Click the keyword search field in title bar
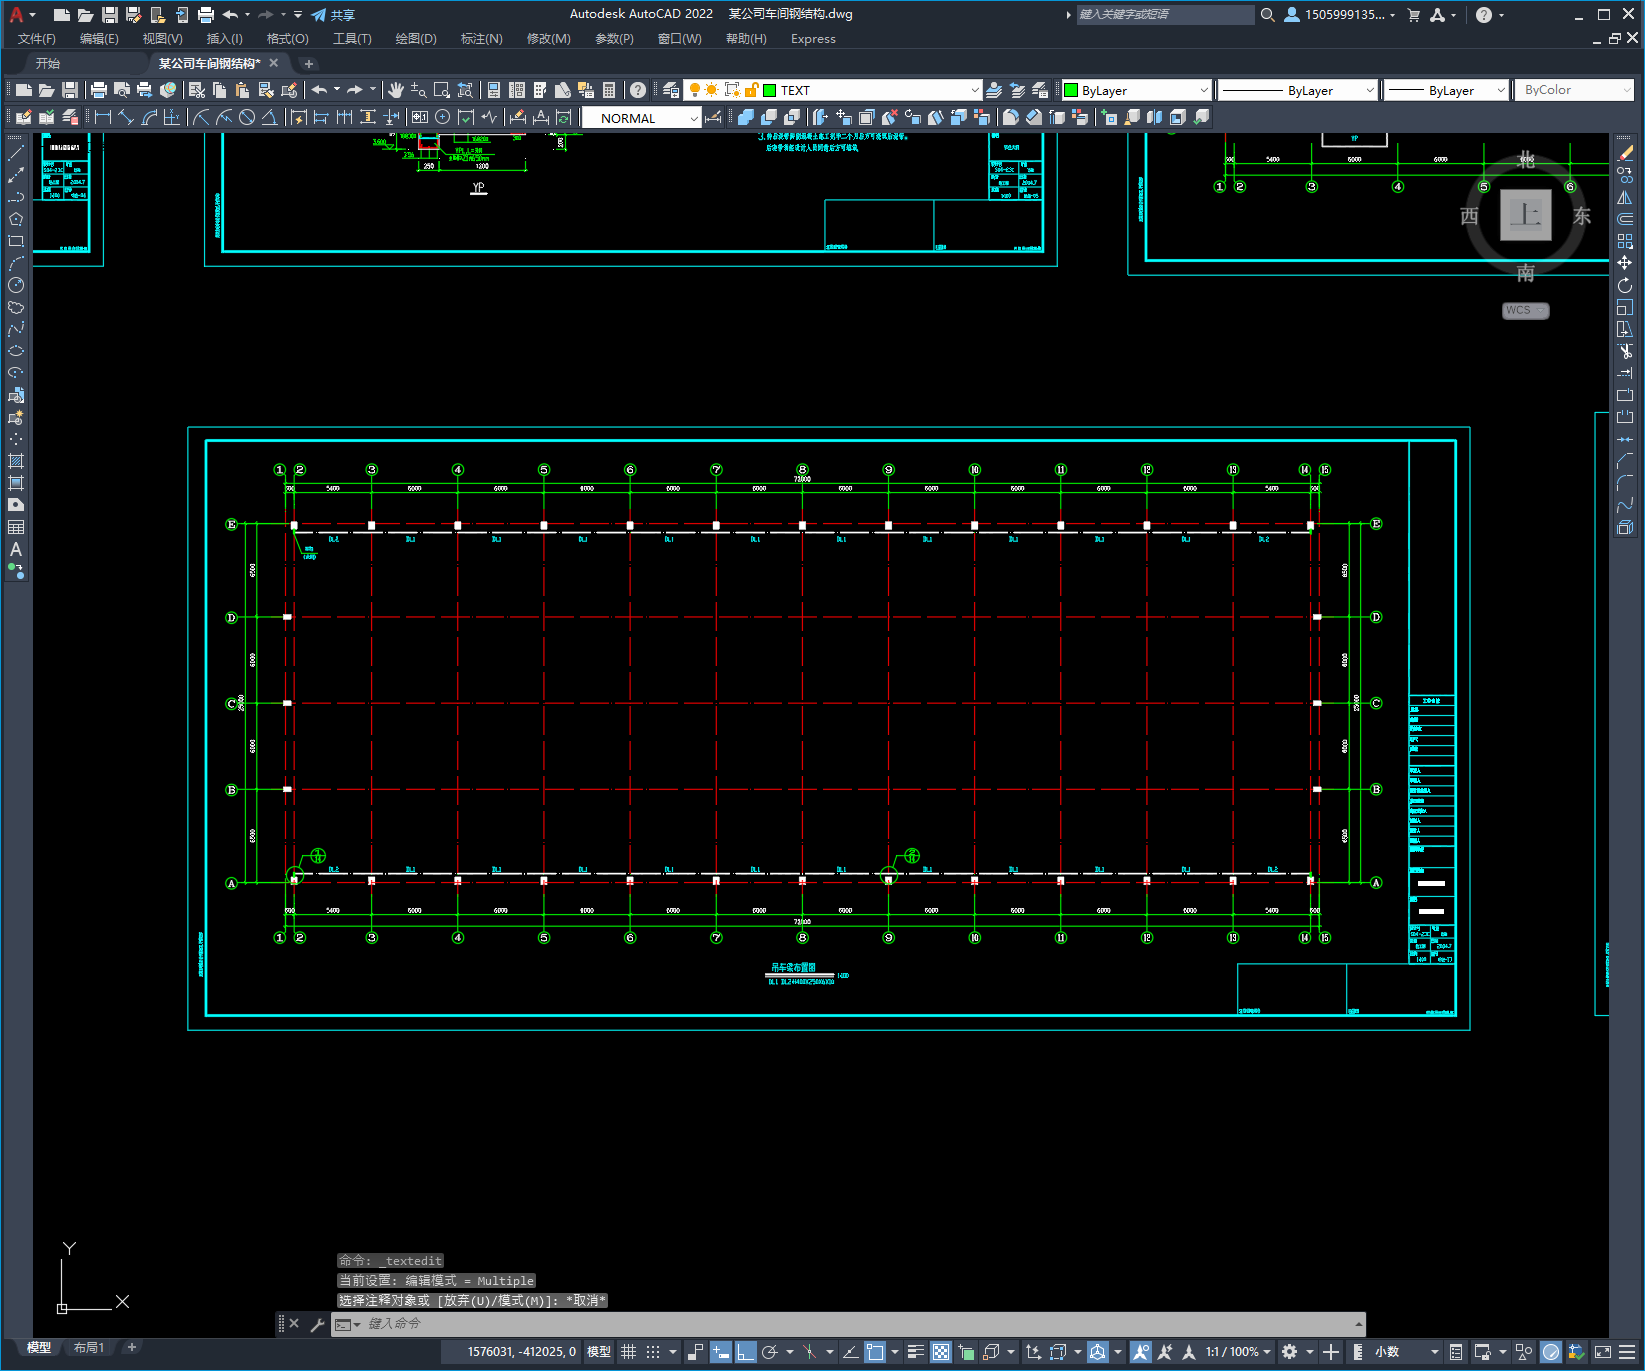 pos(1164,15)
